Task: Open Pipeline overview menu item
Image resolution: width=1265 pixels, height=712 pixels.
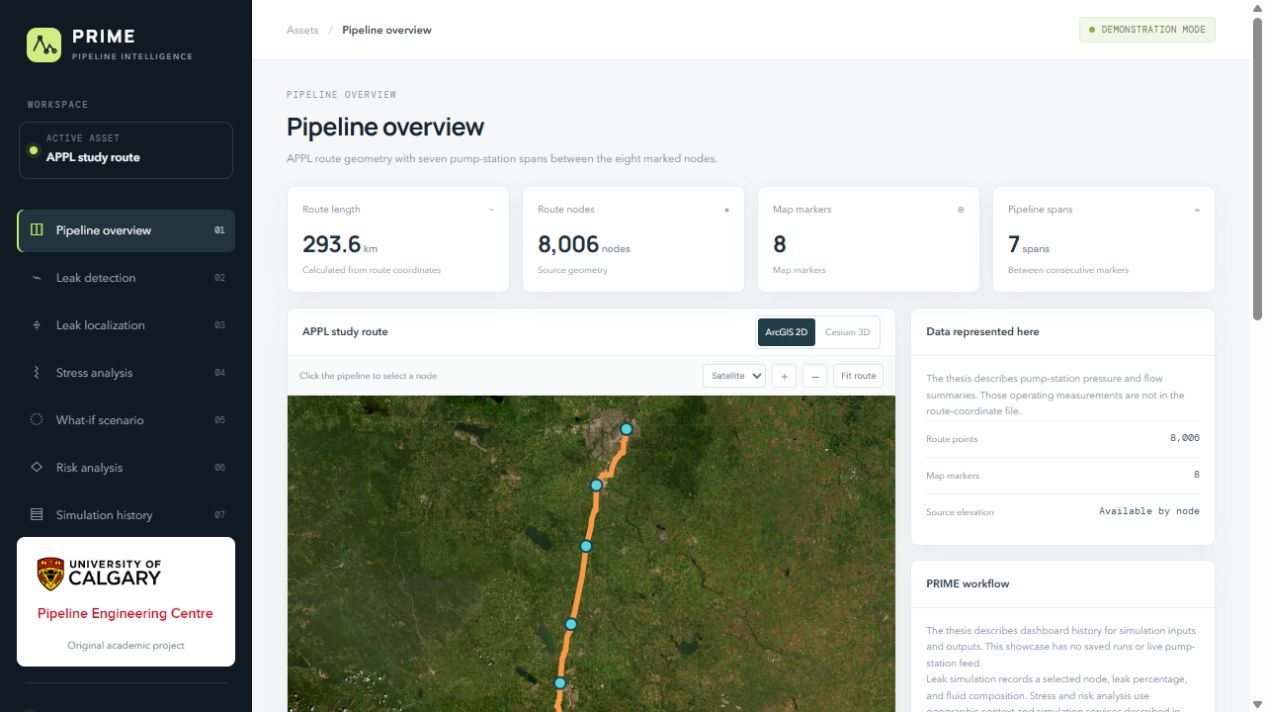Action: point(126,230)
